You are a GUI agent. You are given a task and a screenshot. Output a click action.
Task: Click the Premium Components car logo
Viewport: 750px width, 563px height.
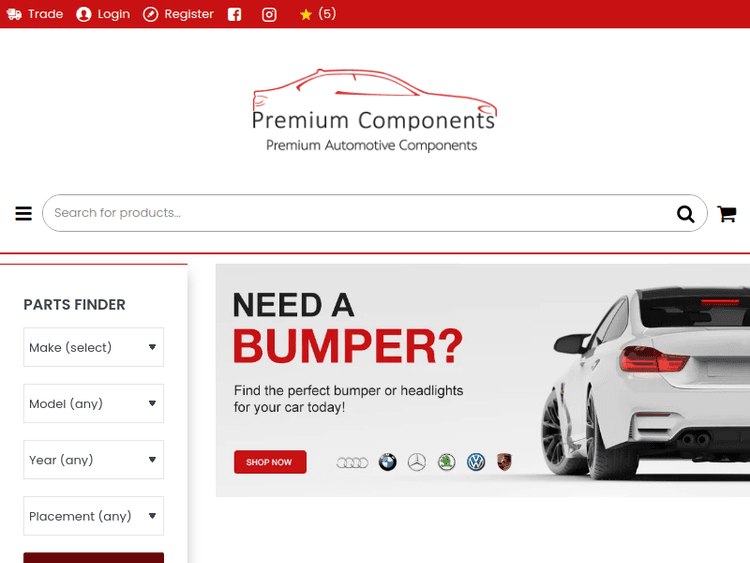coord(374,111)
